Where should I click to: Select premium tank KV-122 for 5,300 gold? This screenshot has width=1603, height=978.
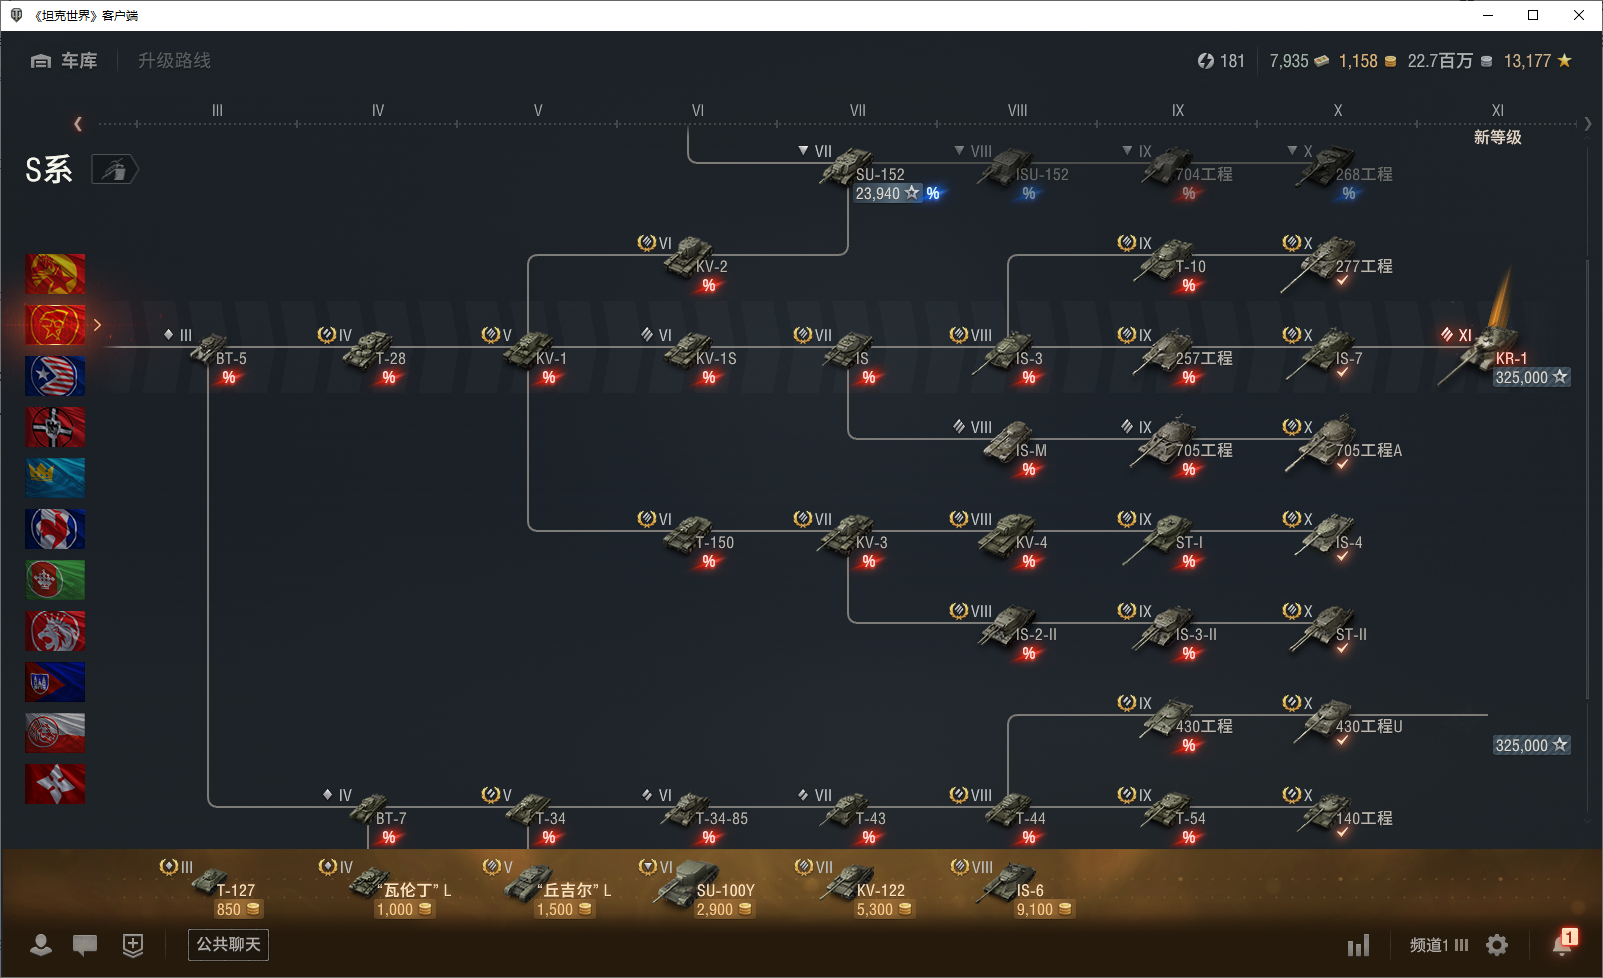855,888
